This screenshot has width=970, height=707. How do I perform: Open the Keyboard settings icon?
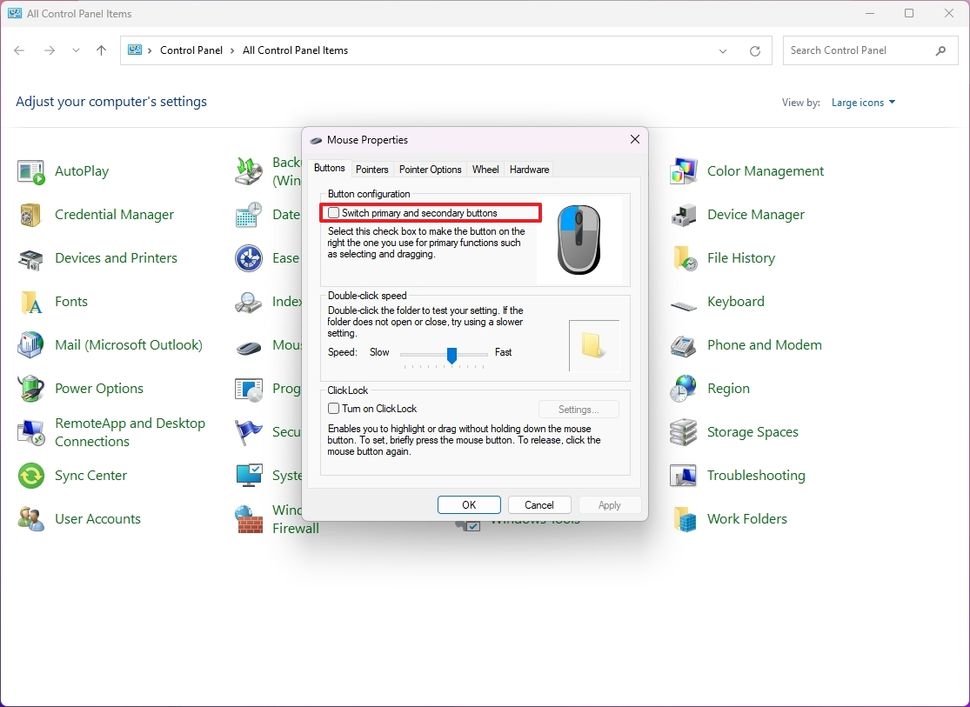click(736, 301)
